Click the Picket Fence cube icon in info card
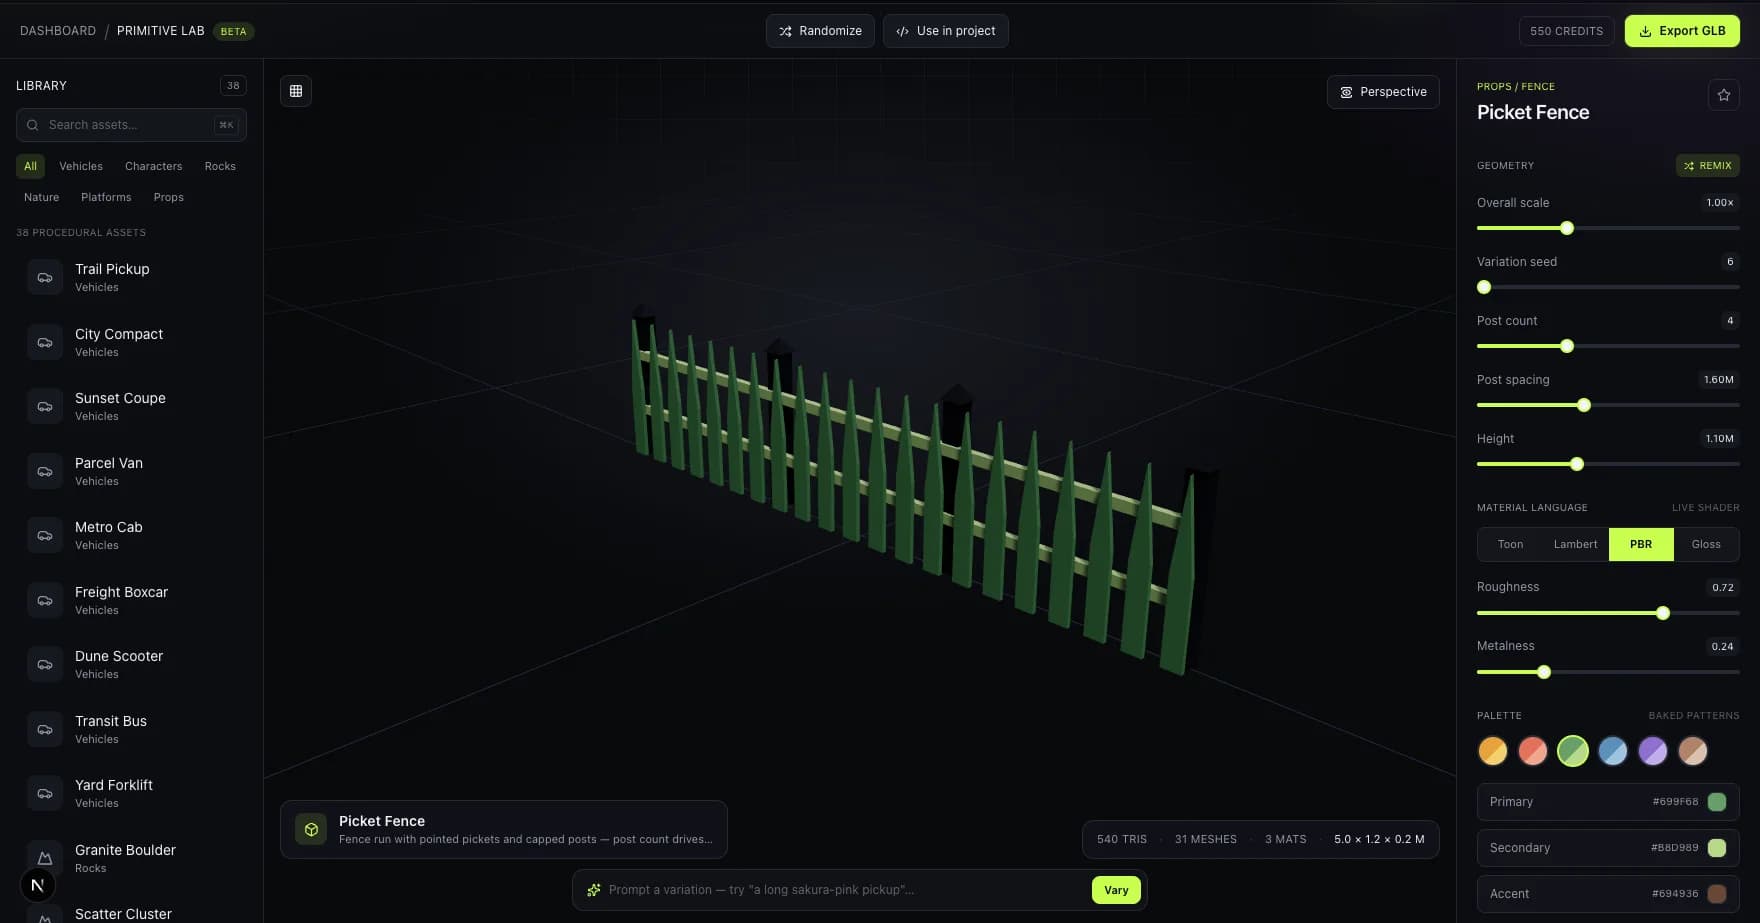This screenshot has width=1760, height=923. pos(311,829)
